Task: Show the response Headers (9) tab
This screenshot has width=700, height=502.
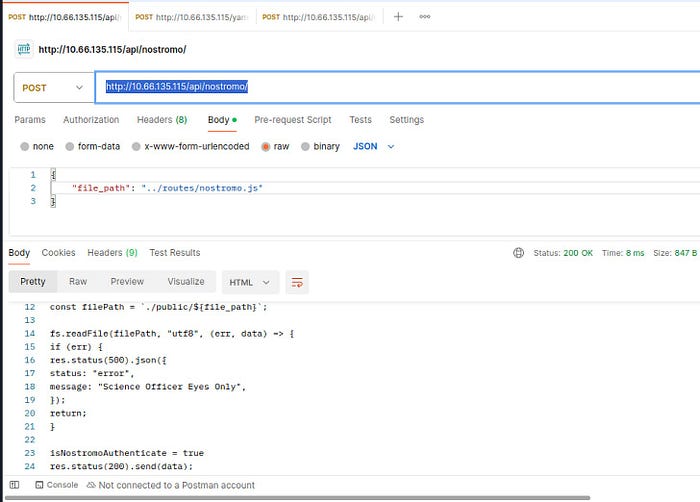Action: coord(112,253)
